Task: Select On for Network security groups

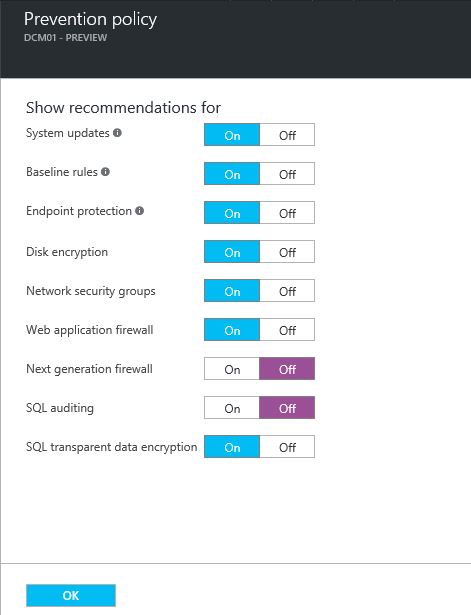Action: point(232,291)
